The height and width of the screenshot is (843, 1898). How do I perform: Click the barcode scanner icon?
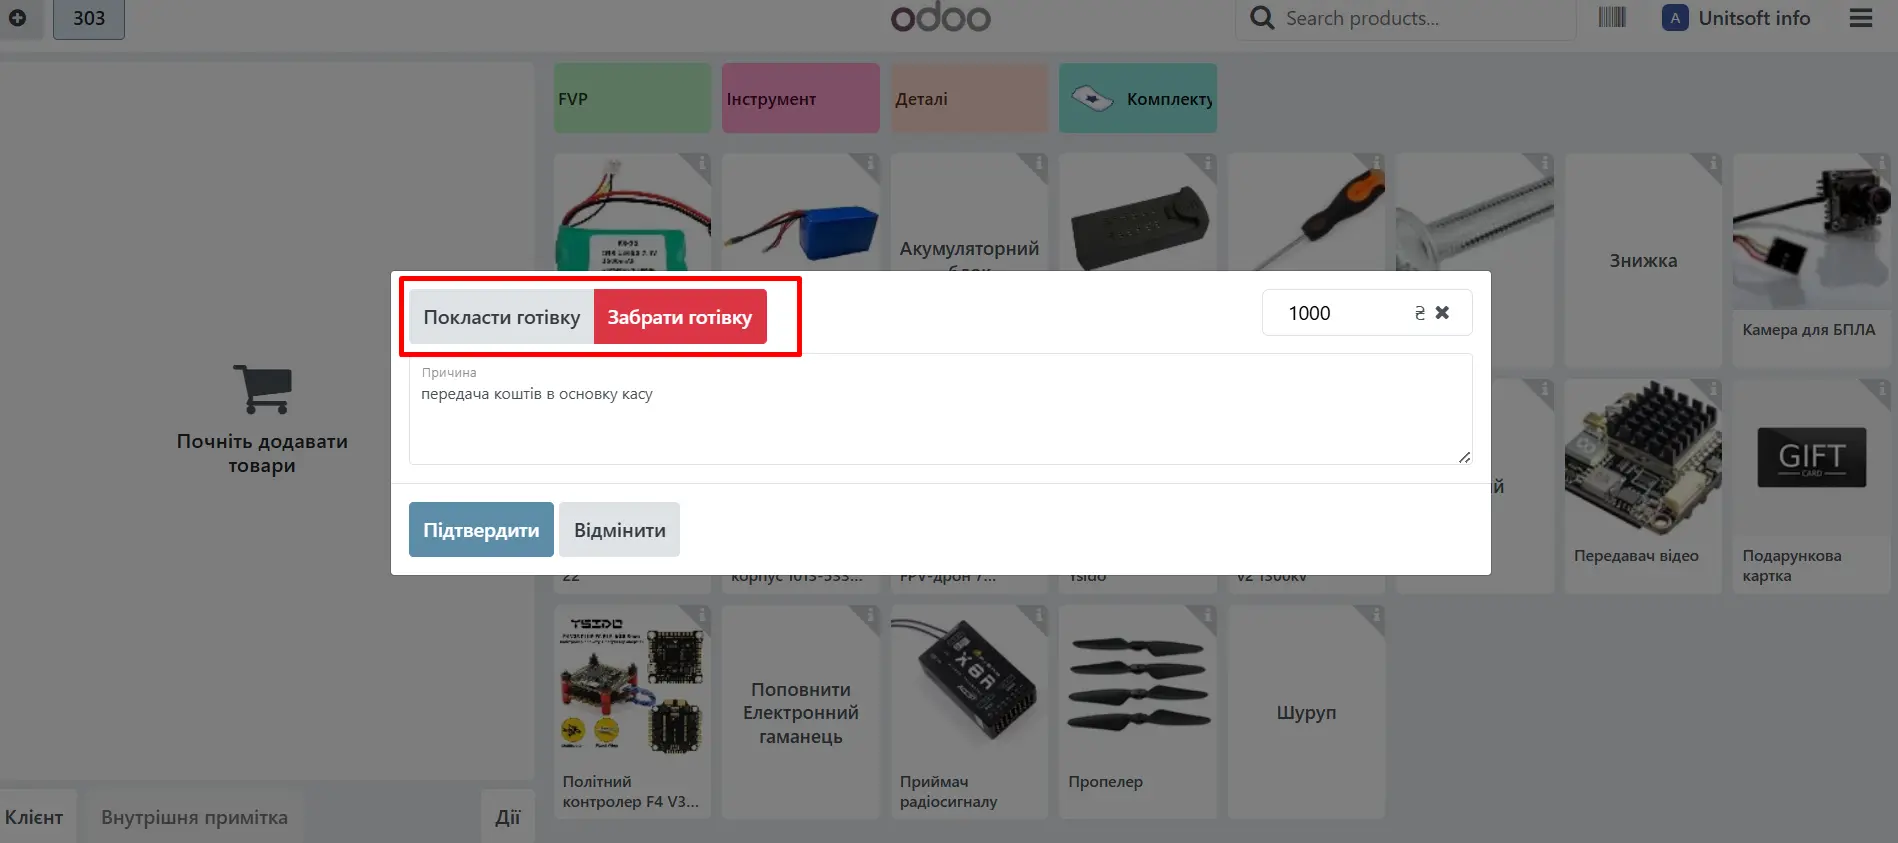(x=1611, y=18)
